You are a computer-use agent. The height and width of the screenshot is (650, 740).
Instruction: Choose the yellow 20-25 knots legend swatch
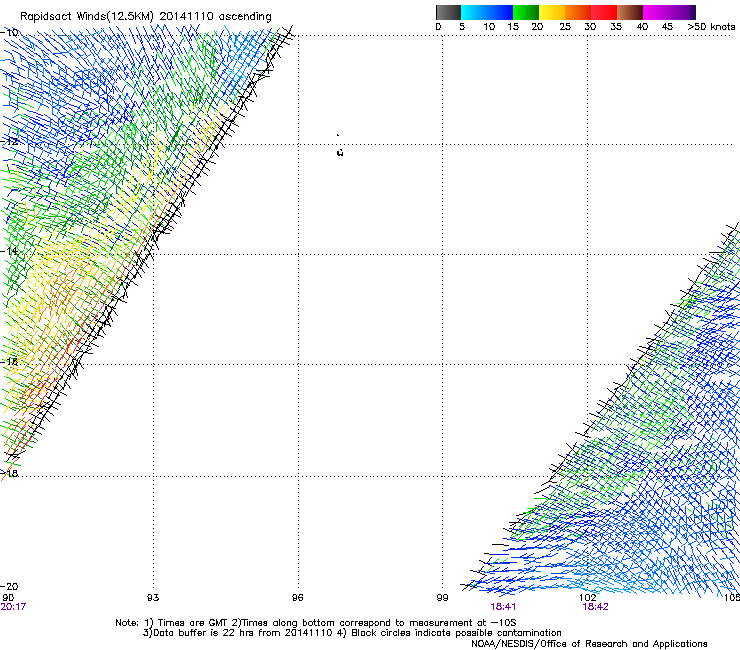click(x=552, y=12)
